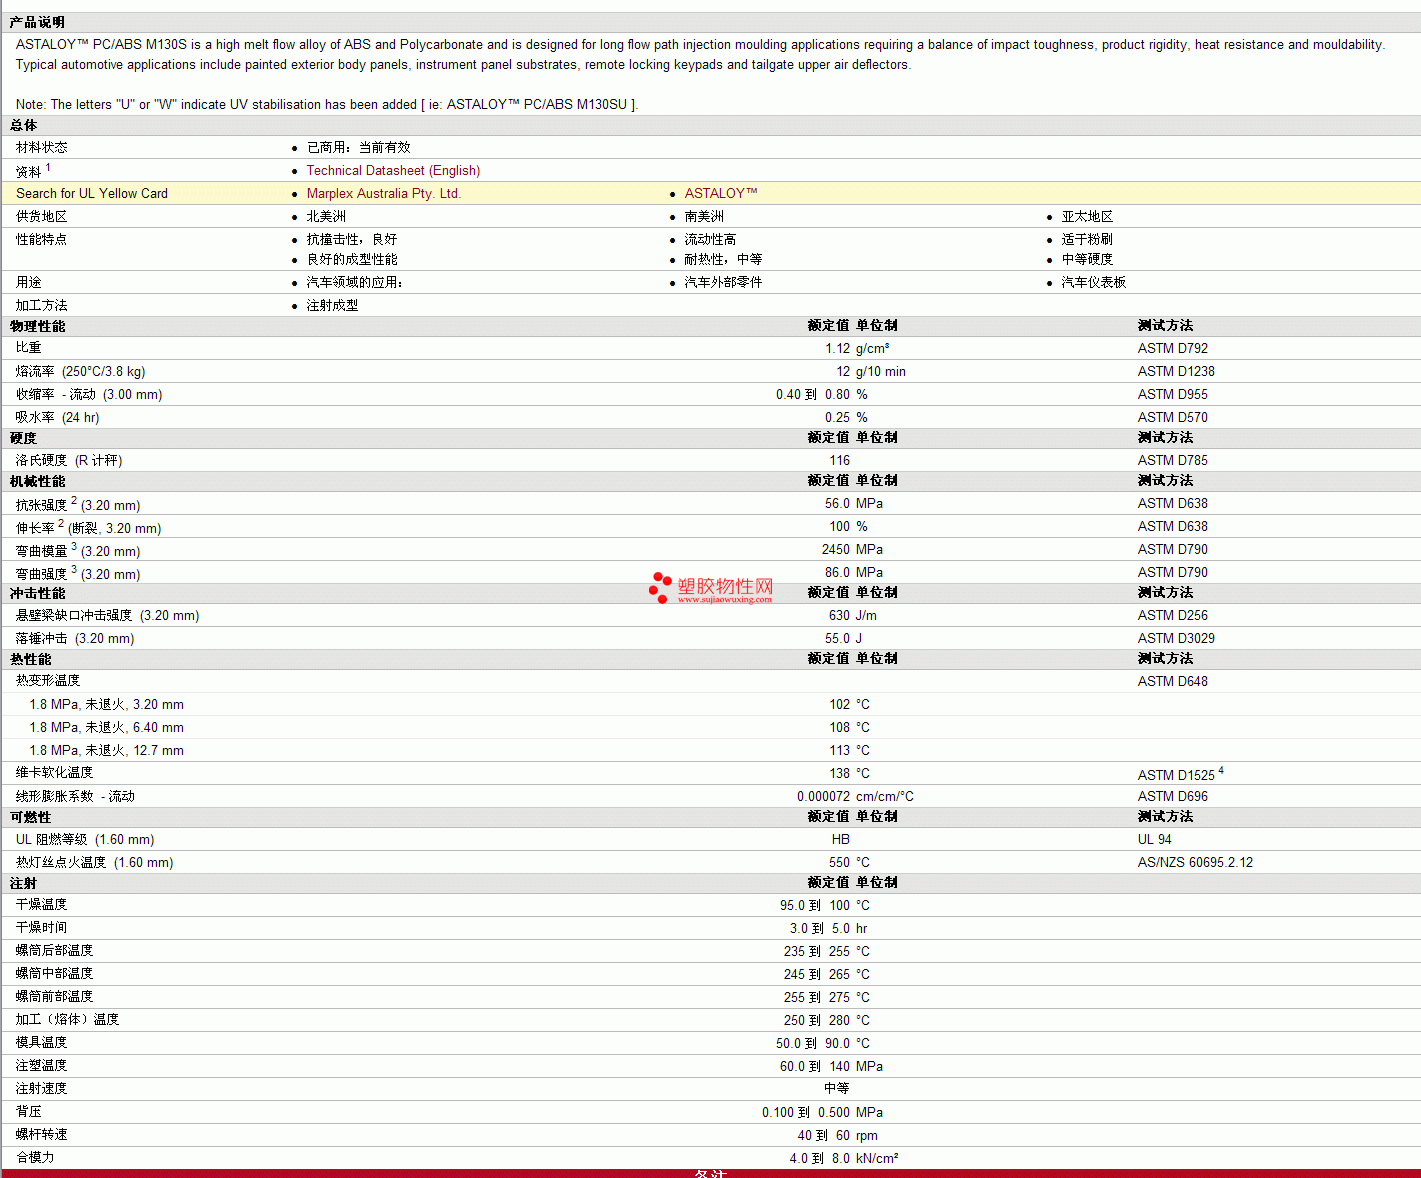Click the 注射速度 value 中等
This screenshot has width=1421, height=1178.
point(837,1089)
